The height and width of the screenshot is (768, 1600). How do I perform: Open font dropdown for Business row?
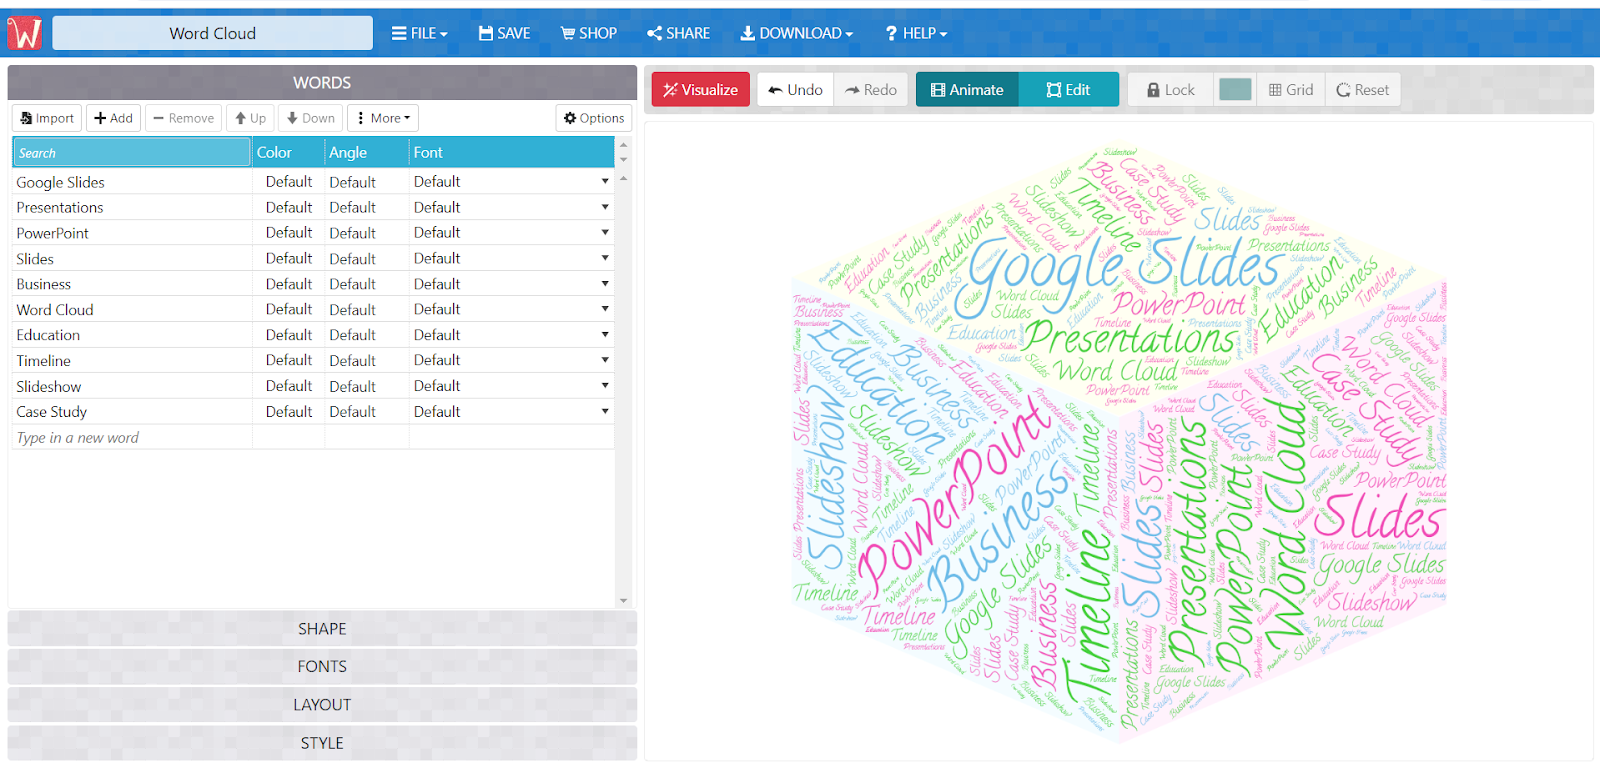click(x=605, y=284)
